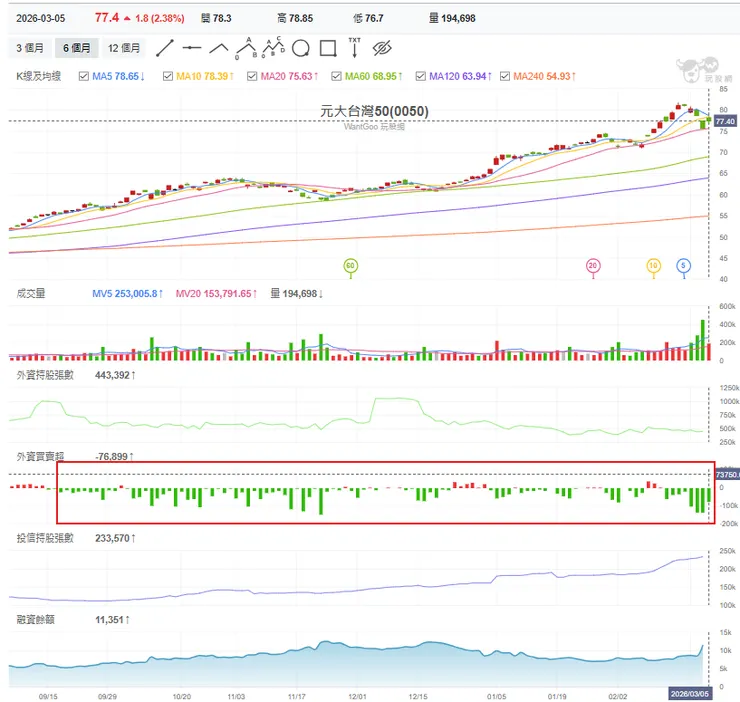Click the green 60 MA marker
The width and height of the screenshot is (740, 702).
point(350,266)
